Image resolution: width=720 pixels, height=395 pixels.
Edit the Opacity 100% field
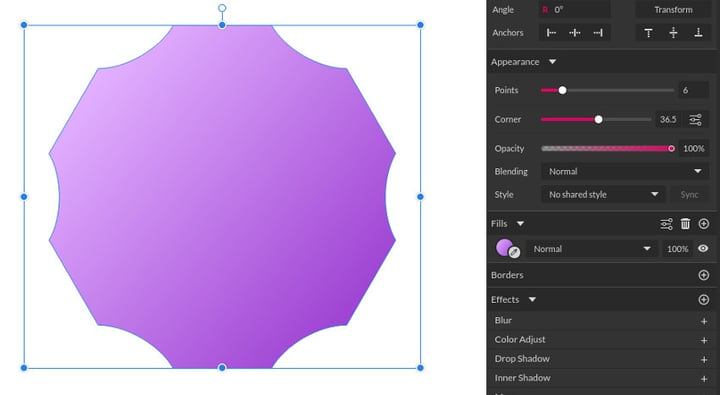693,148
